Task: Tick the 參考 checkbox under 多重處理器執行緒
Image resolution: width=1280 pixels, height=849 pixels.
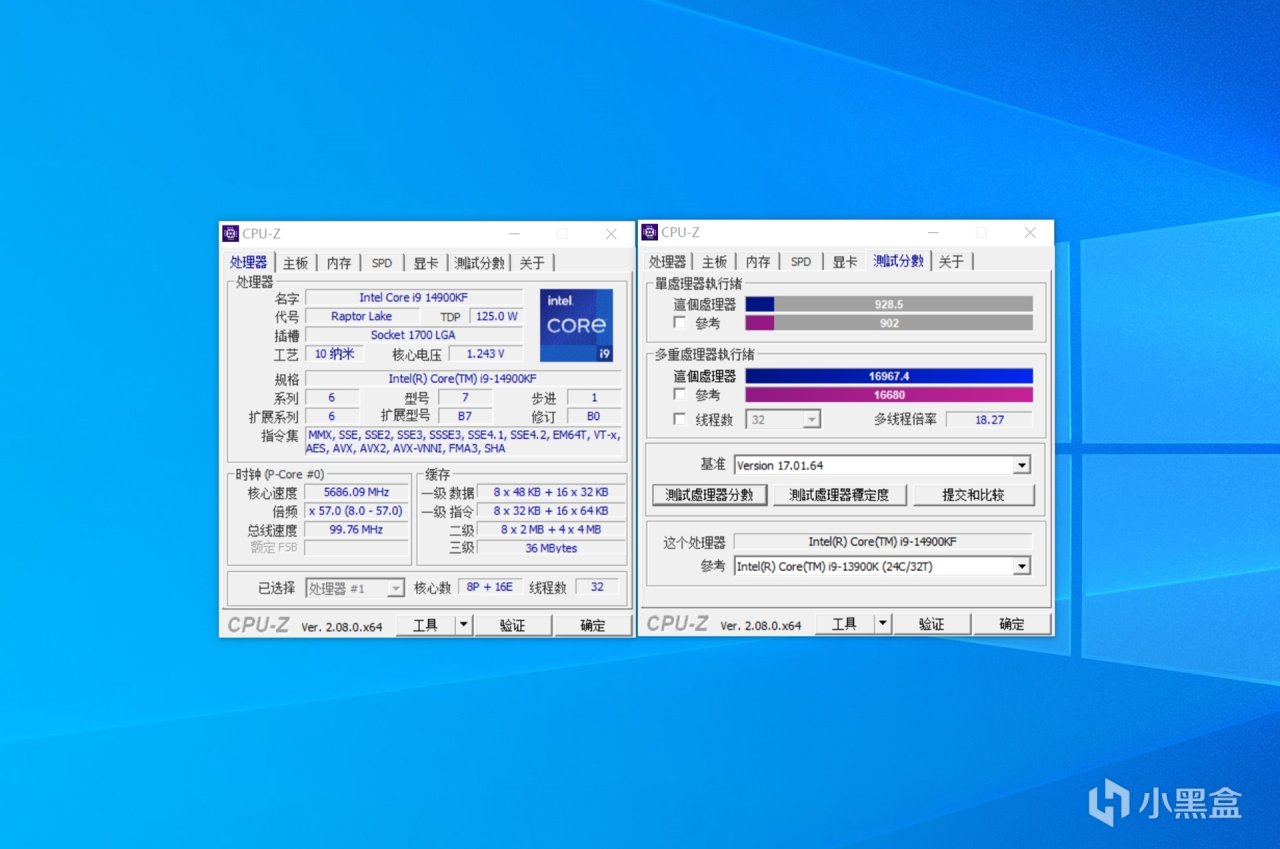Action: [680, 395]
